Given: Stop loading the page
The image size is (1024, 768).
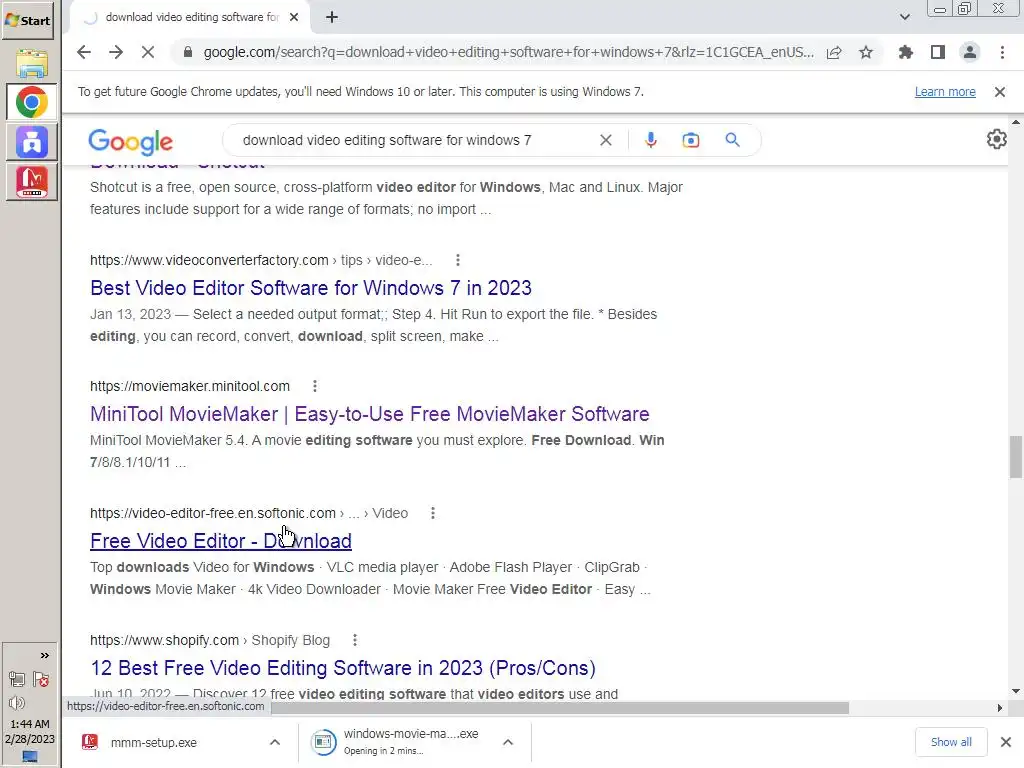Looking at the screenshot, I should (148, 52).
